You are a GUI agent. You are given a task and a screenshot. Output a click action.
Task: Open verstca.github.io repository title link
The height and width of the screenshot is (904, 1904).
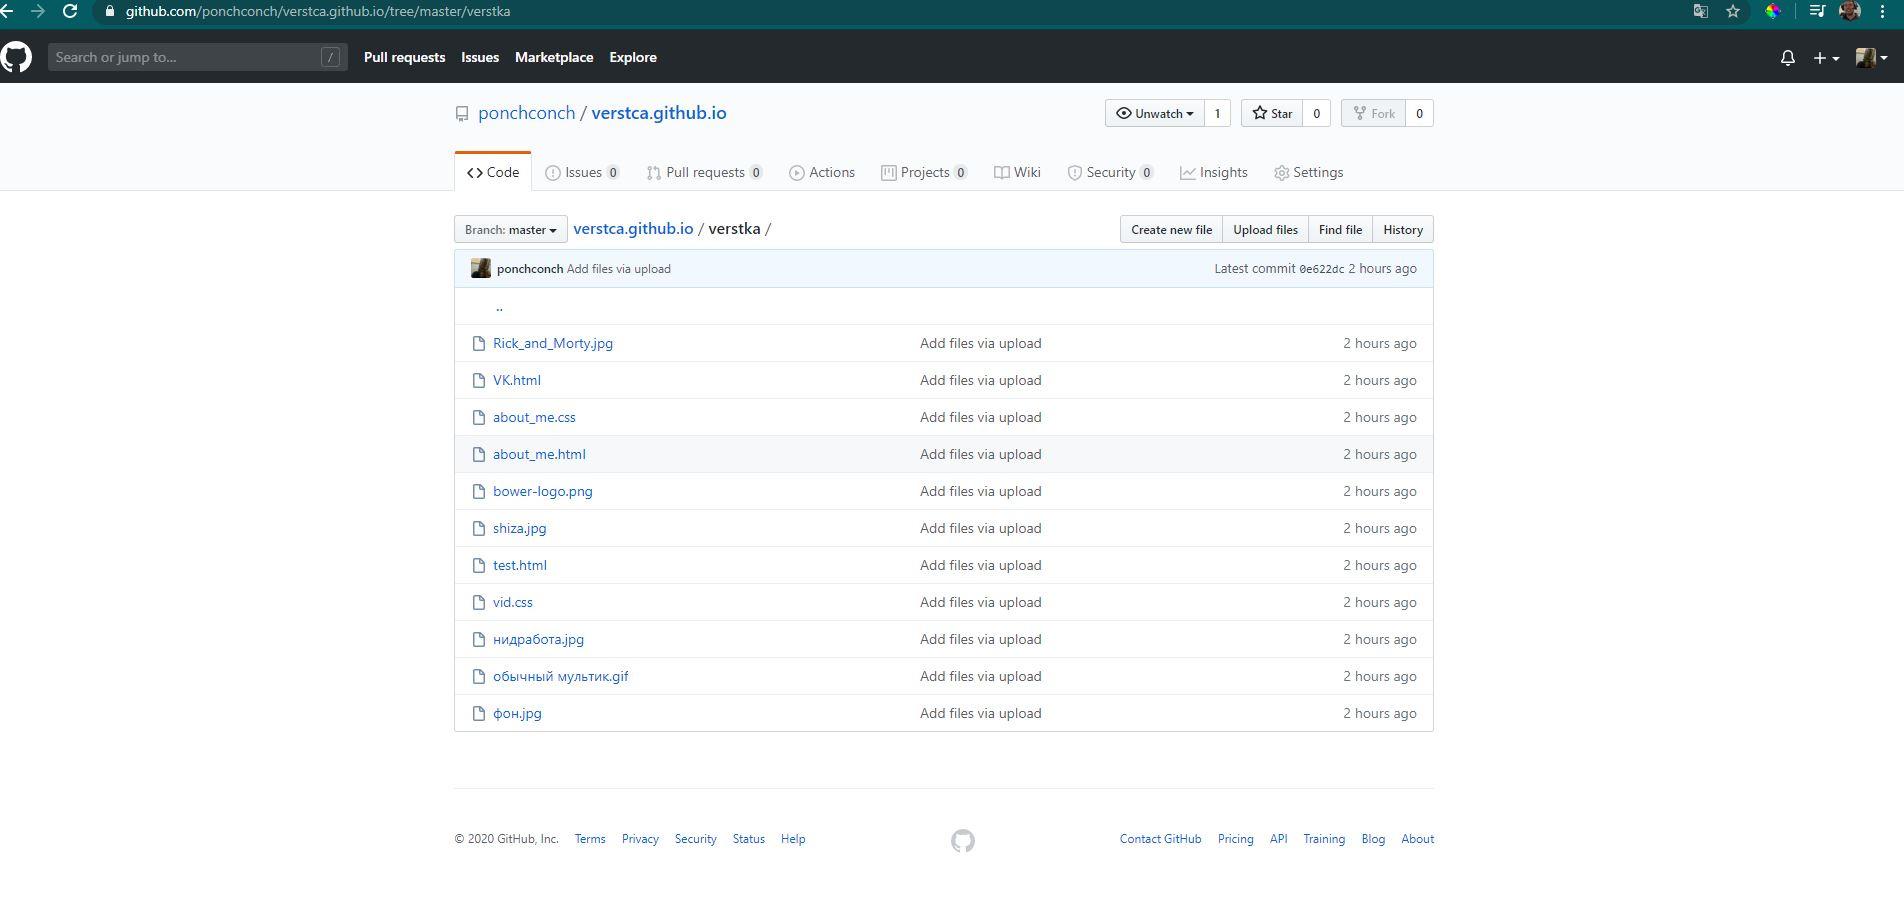[659, 113]
